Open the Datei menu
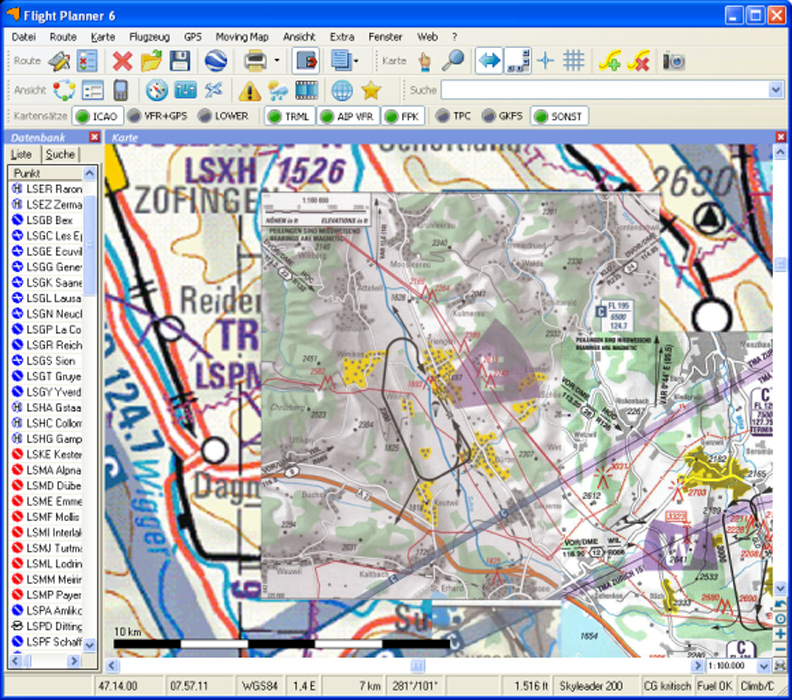The width and height of the screenshot is (792, 700). [24, 37]
